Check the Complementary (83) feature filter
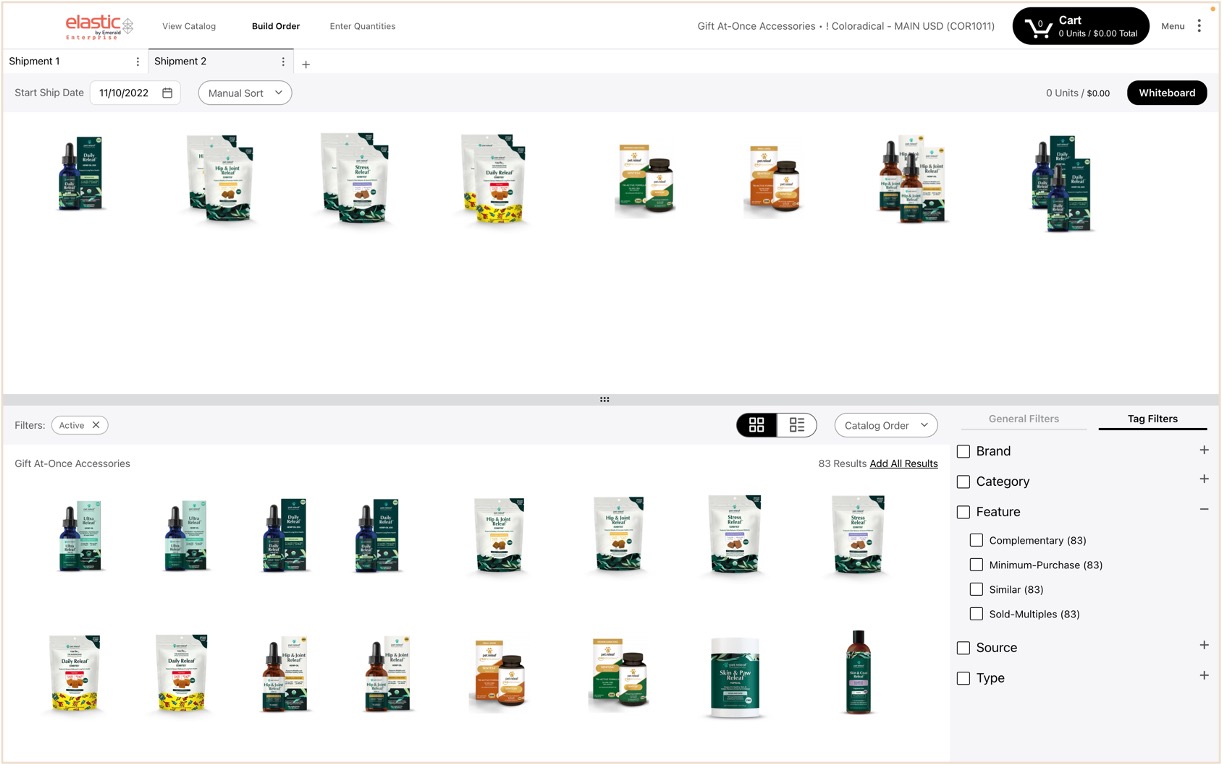 click(x=976, y=540)
